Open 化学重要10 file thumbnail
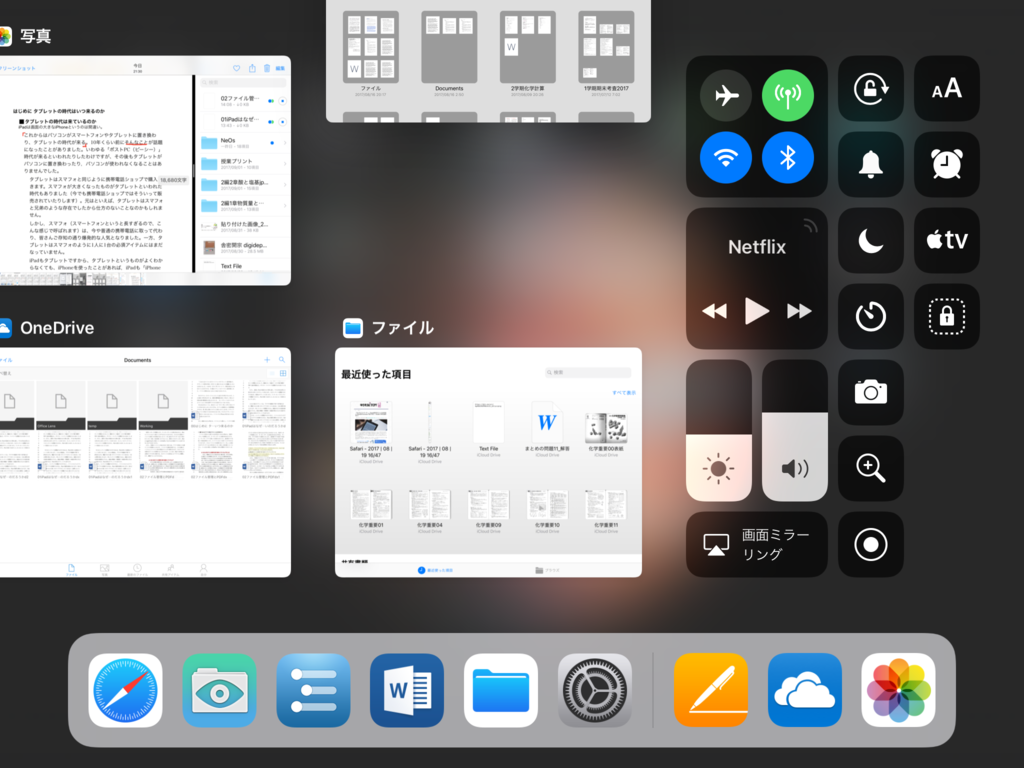 [x=547, y=509]
